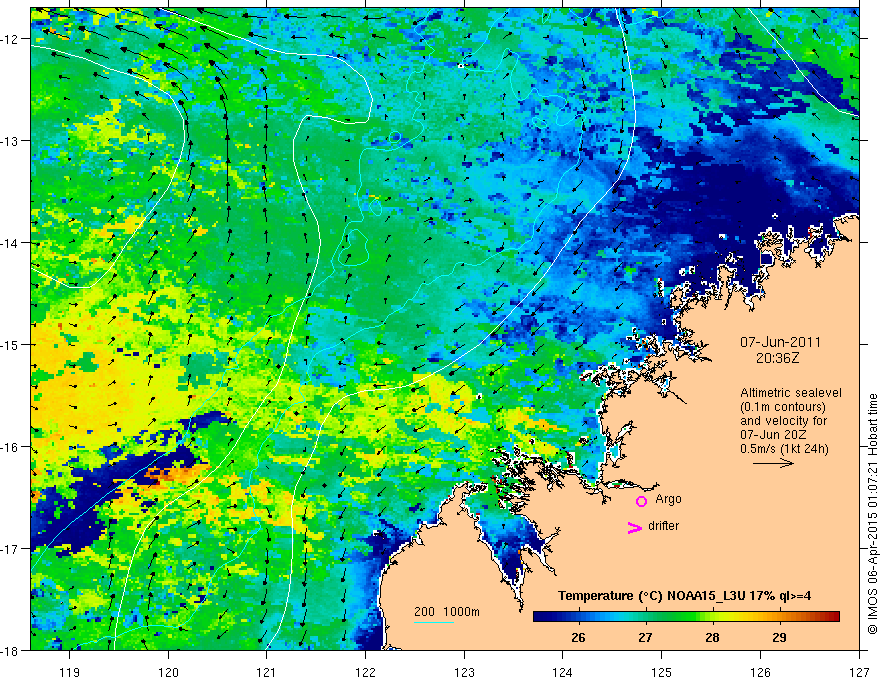
Task: Click the magenta drifter arrow symbol
Action: coord(635,527)
